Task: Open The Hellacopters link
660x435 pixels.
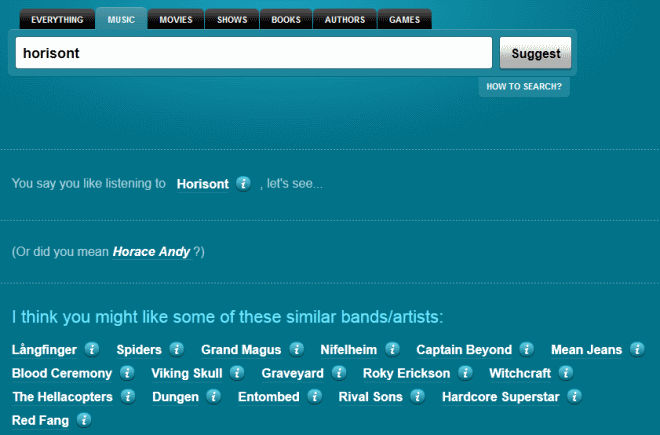Action: click(62, 397)
